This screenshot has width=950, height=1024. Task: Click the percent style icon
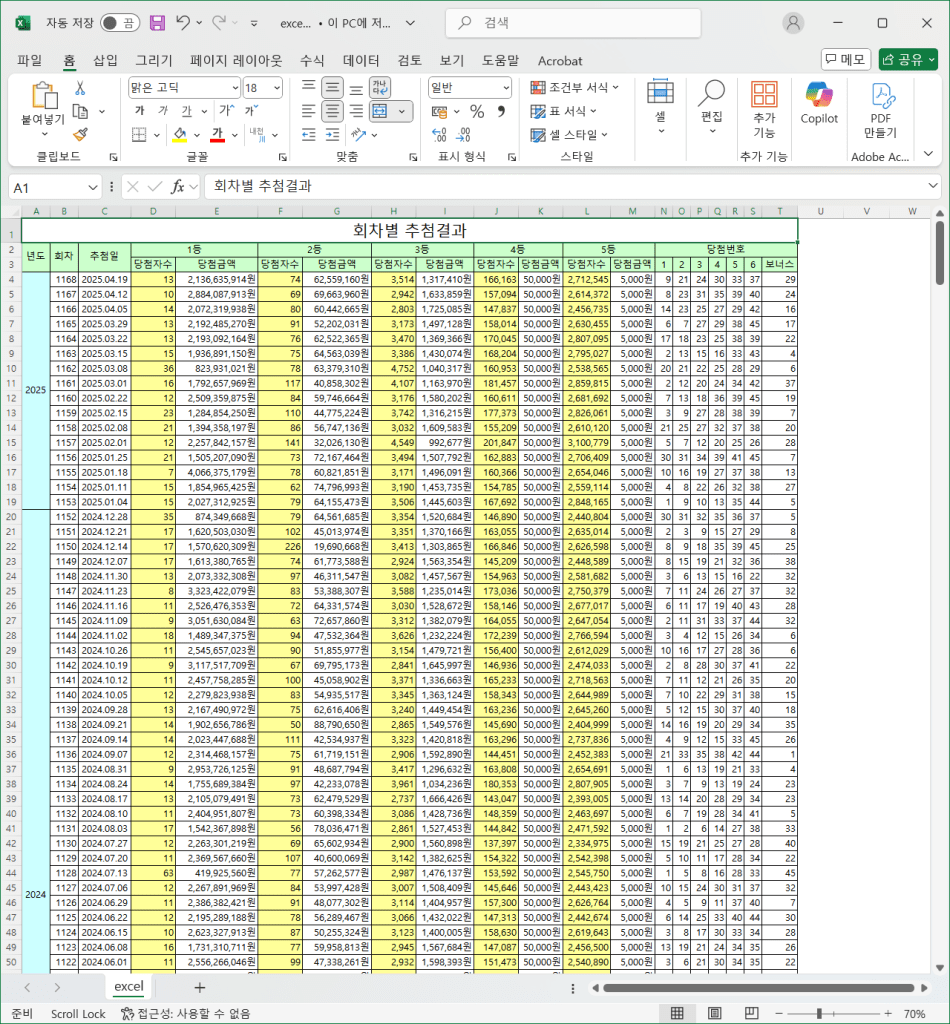(x=477, y=111)
